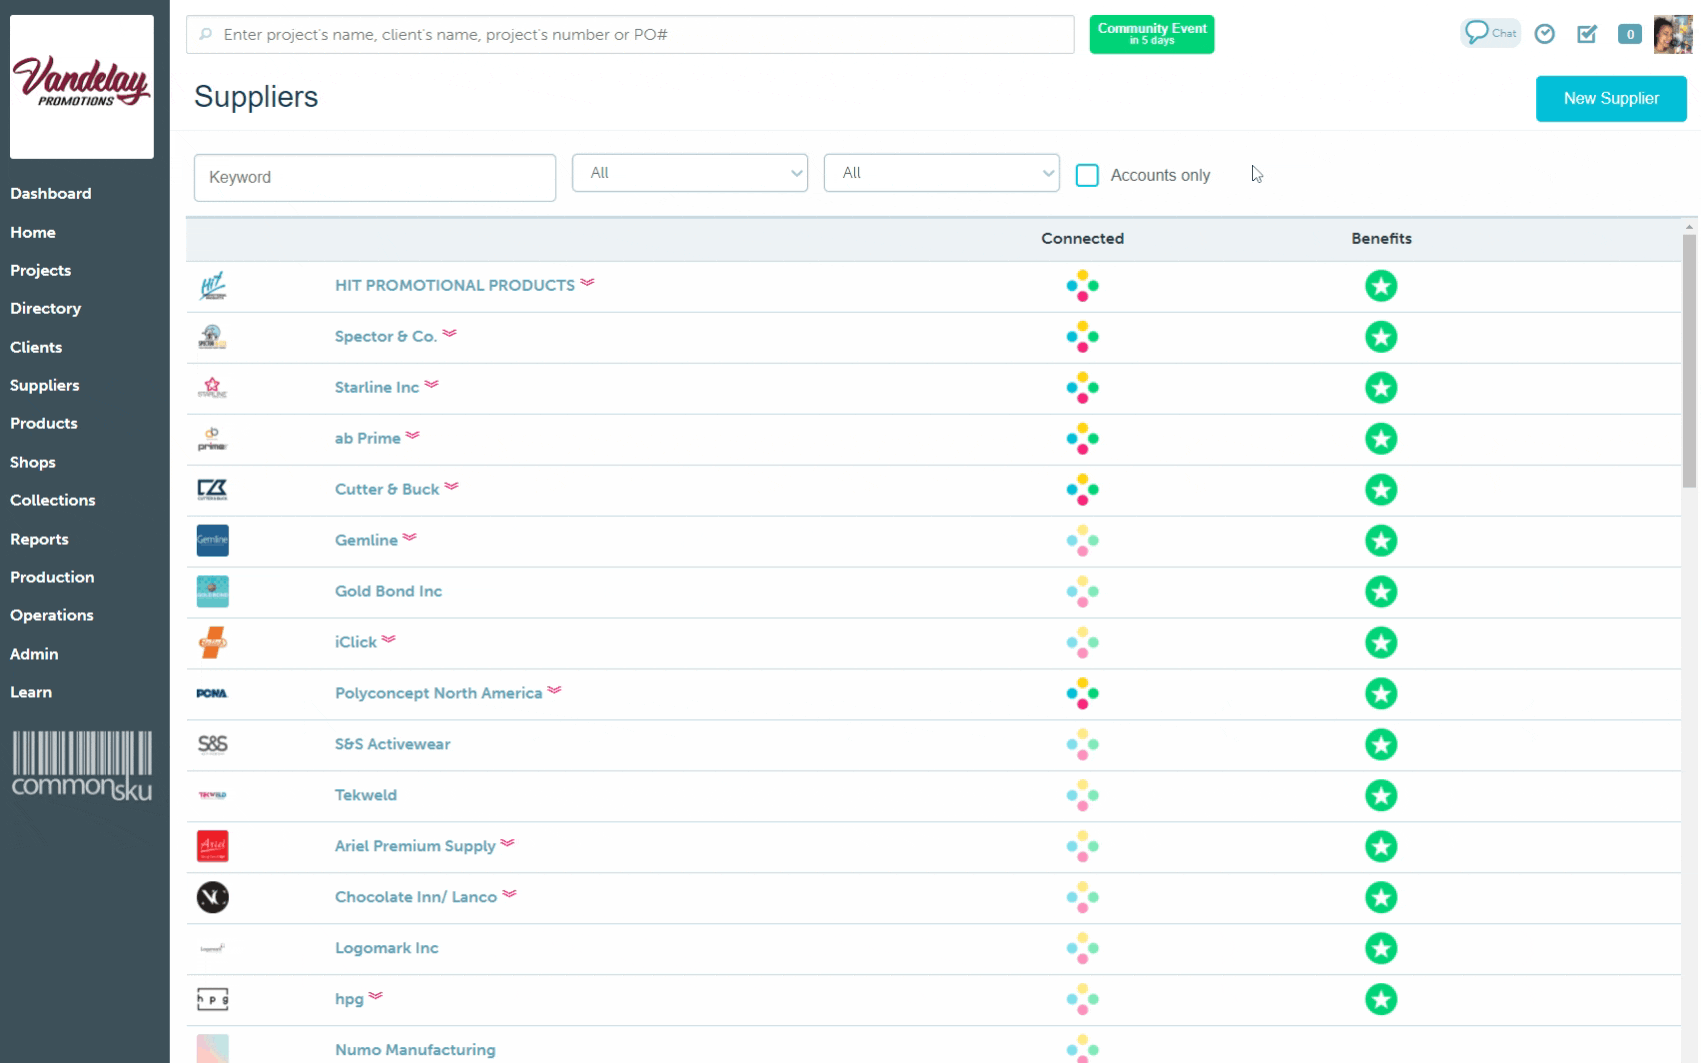The image size is (1701, 1063).
Task: Click the notification count badge
Action: [x=1629, y=34]
